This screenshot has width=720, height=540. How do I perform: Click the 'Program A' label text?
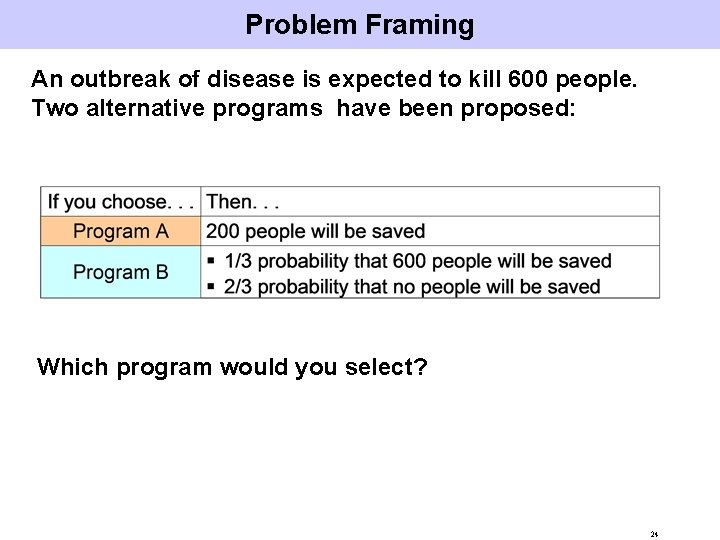pyautogui.click(x=121, y=231)
